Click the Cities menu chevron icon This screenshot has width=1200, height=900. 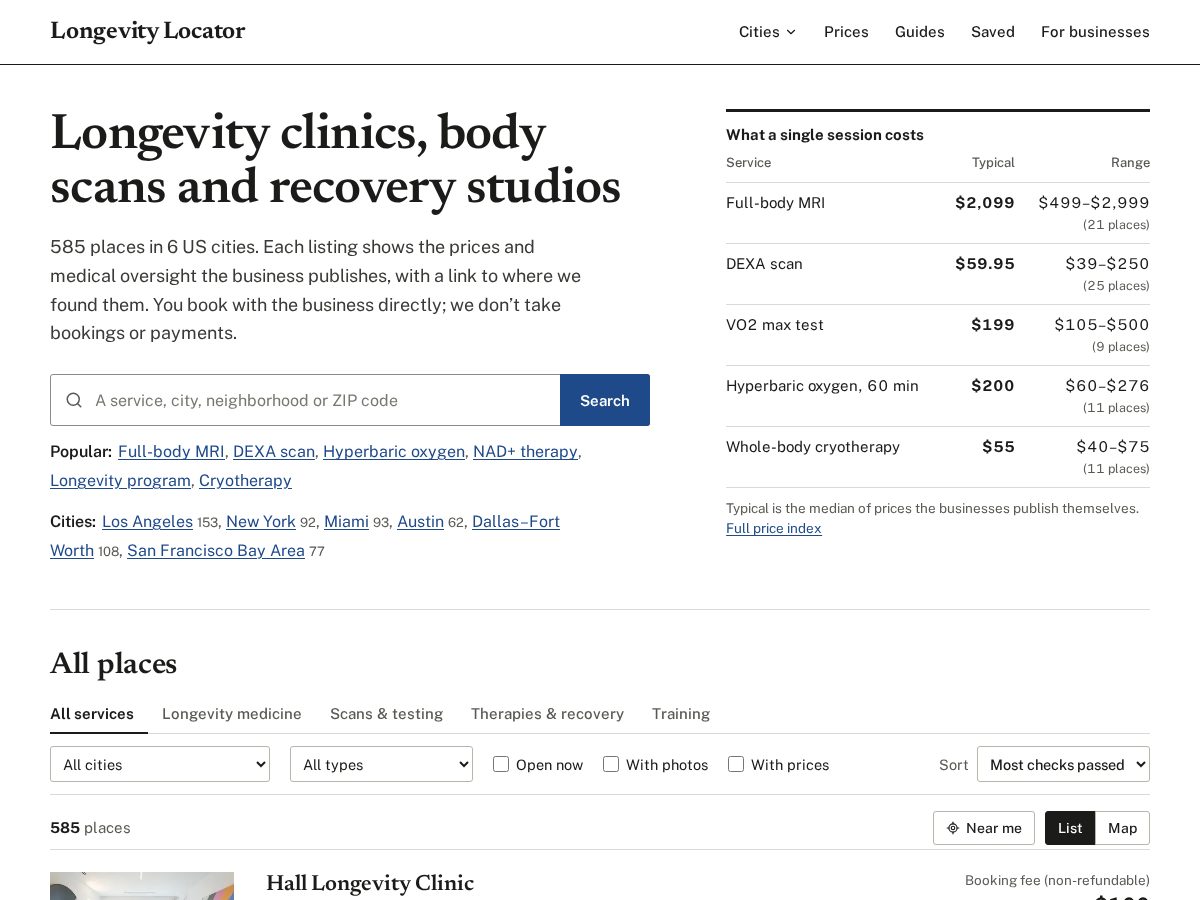pyautogui.click(x=791, y=32)
